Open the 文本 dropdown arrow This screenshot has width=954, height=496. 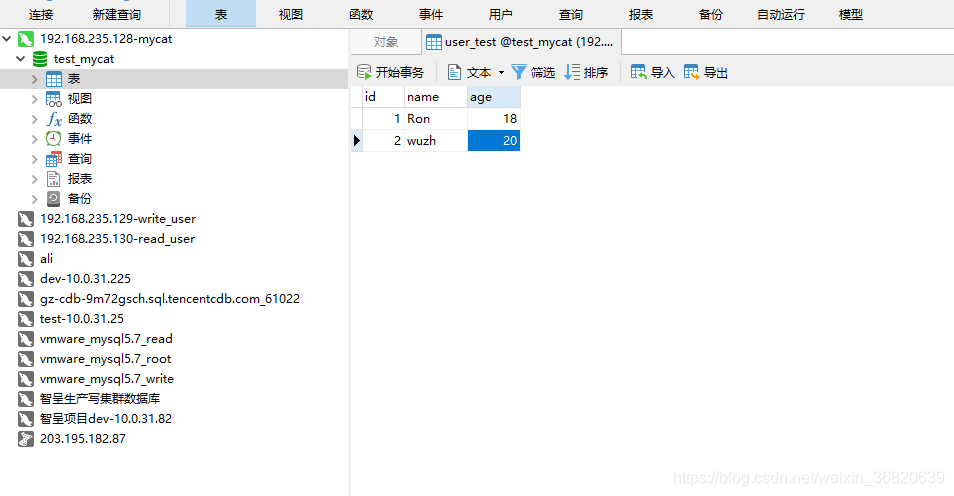click(501, 72)
